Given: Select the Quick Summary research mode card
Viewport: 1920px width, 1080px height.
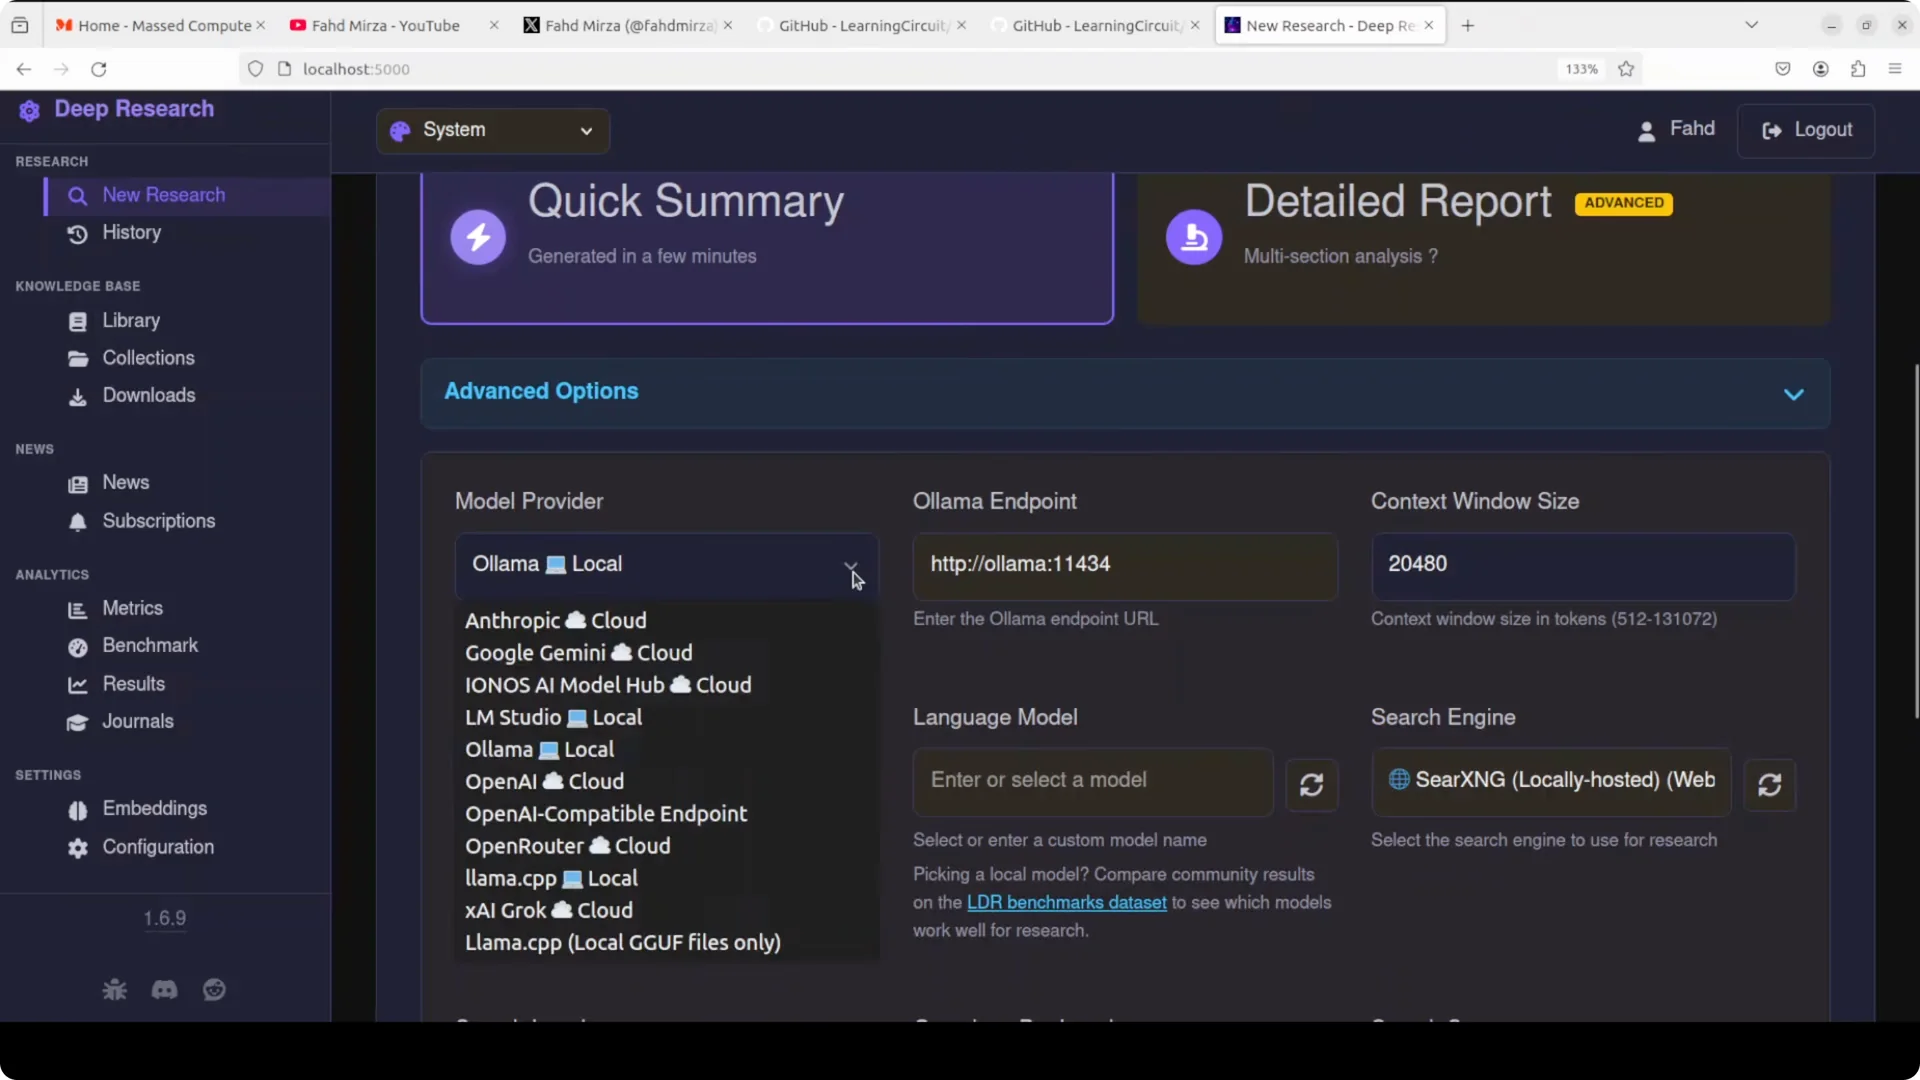Looking at the screenshot, I should 767,247.
